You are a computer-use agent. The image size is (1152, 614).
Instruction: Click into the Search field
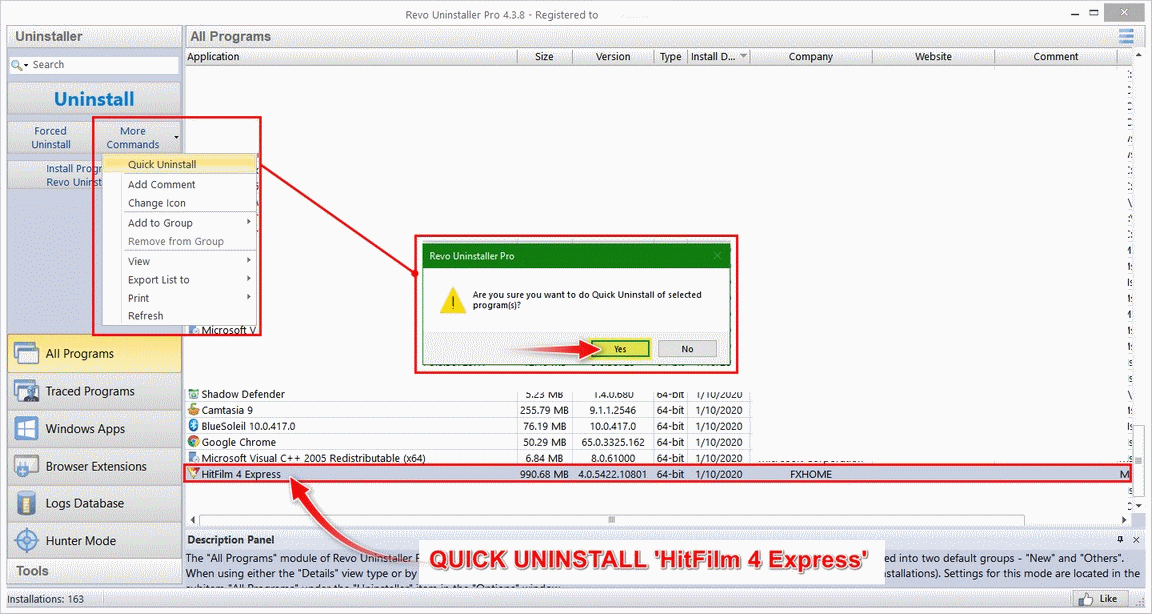pyautogui.click(x=103, y=65)
